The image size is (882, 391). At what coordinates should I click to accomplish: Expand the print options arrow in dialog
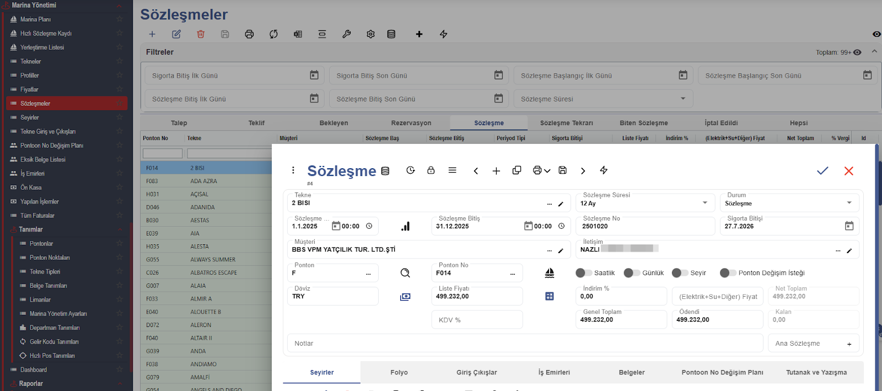(x=547, y=171)
